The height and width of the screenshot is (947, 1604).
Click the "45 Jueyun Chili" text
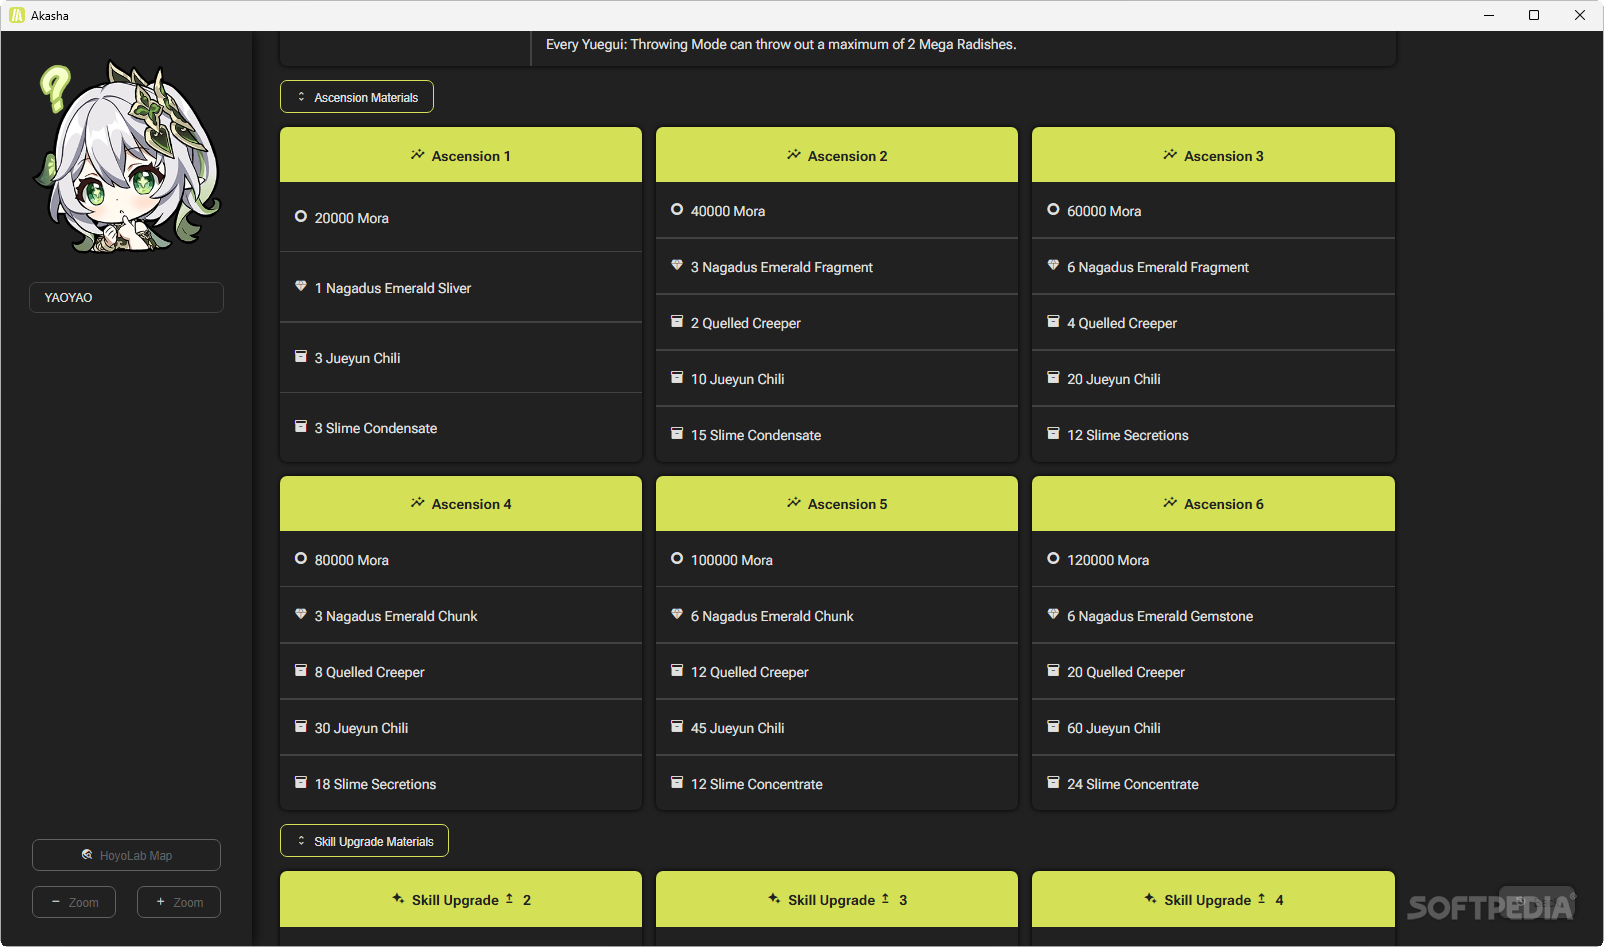pos(738,728)
